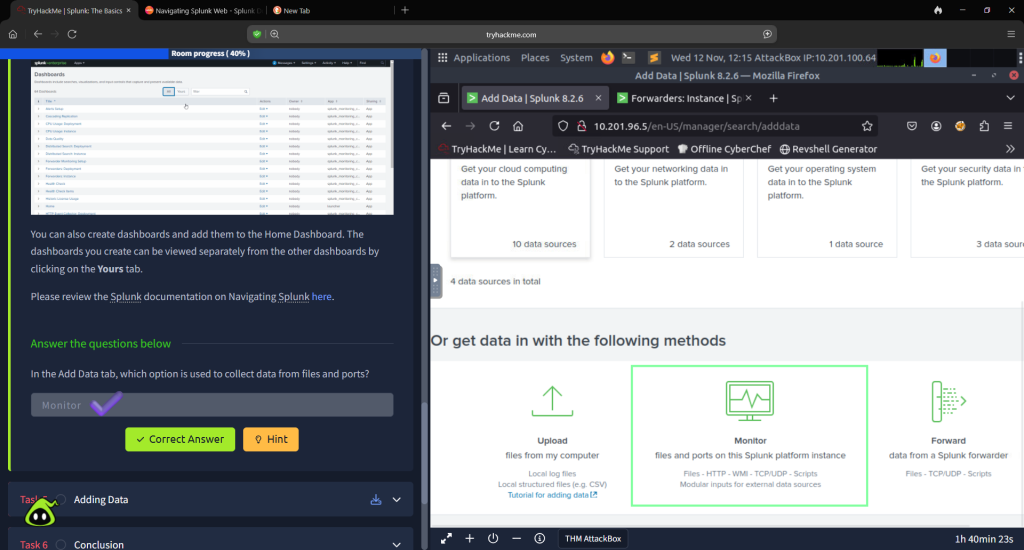Show more bookmarks with the chevron
The height and width of the screenshot is (550, 1024).
point(1010,149)
